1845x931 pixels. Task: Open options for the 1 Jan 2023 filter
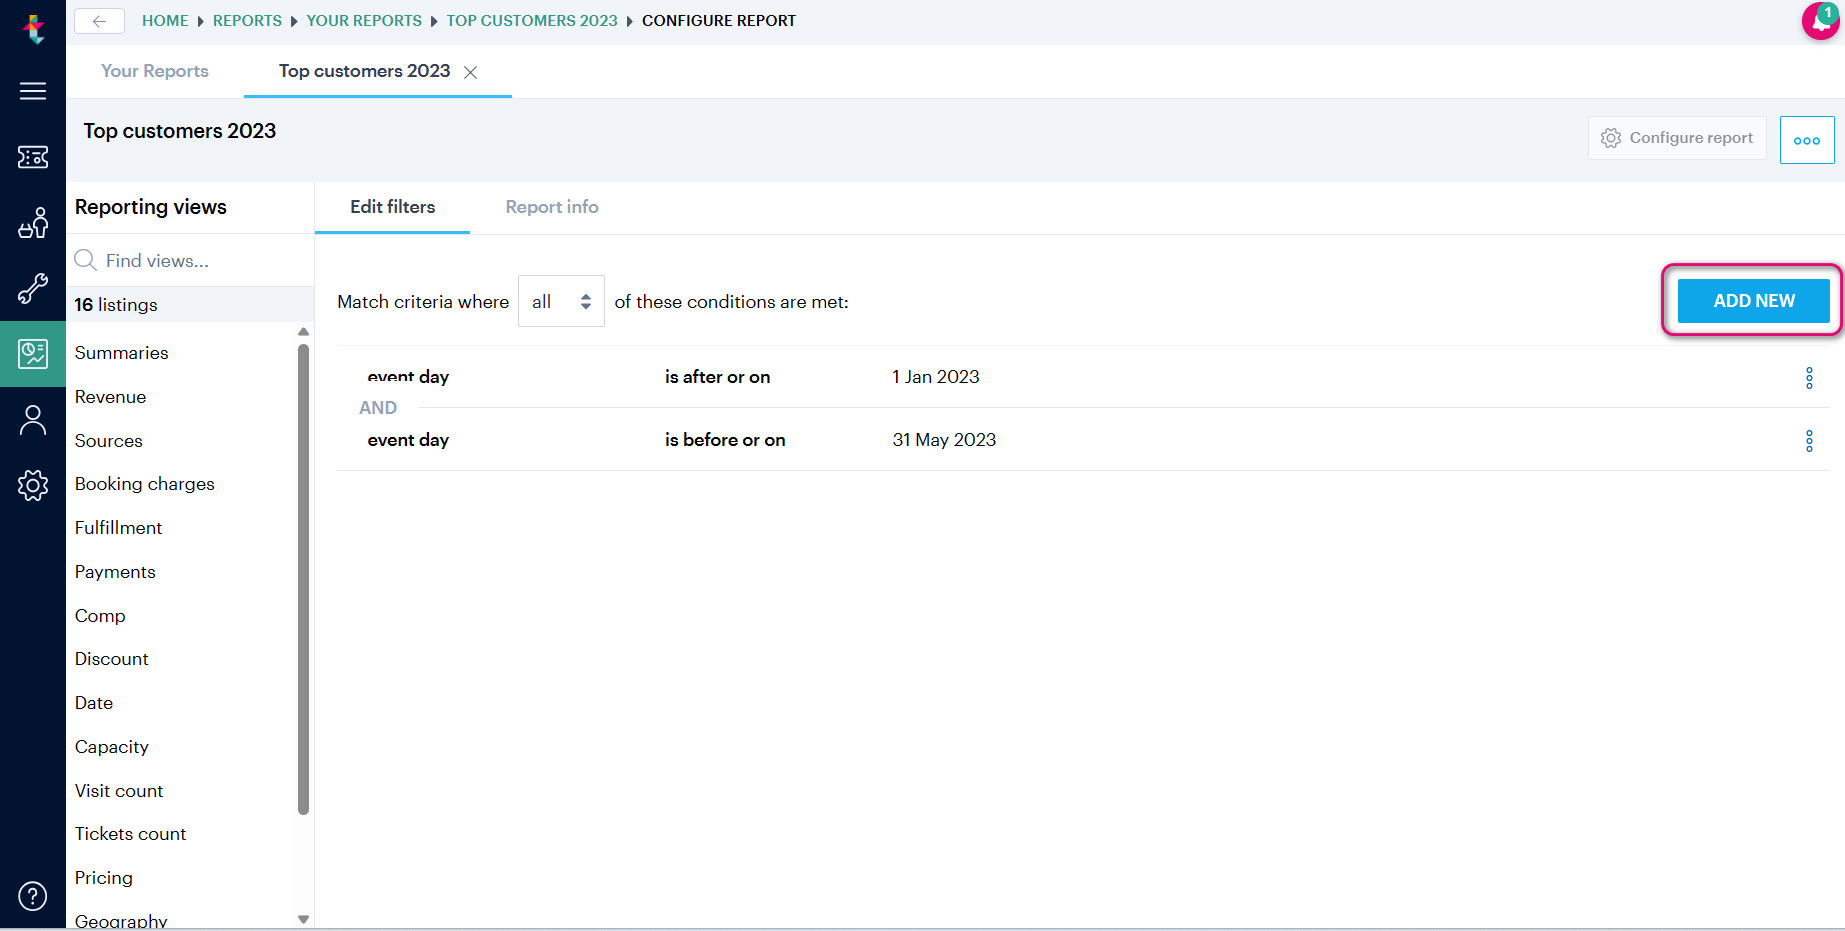(x=1808, y=378)
